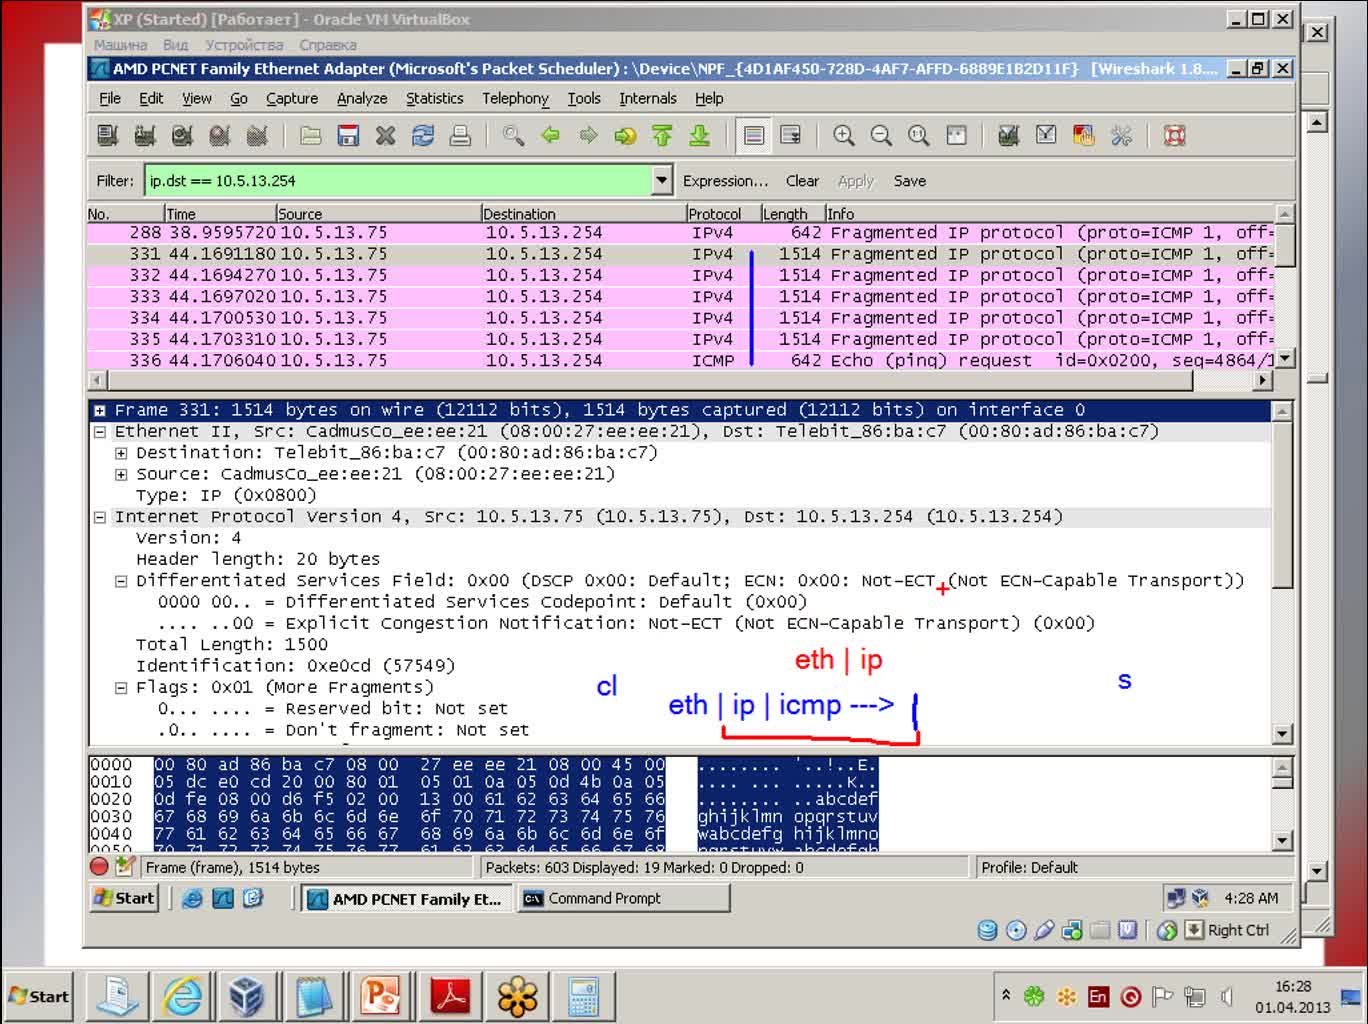Expand Source: CadmusCo_ee:ee:21 node
Image resolution: width=1368 pixels, height=1024 pixels.
121,474
